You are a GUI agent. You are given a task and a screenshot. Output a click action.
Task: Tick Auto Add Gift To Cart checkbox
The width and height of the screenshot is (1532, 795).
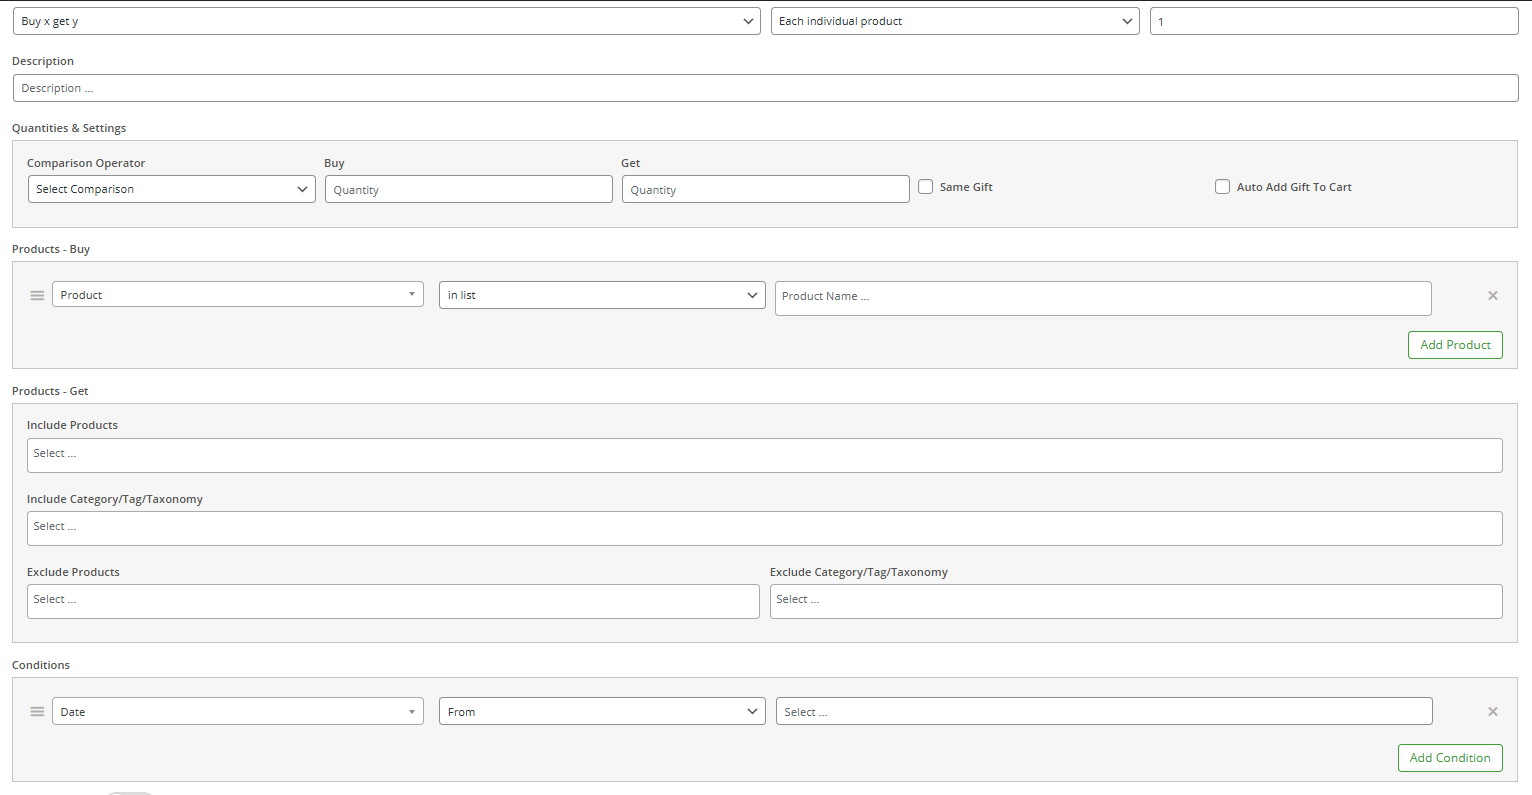[x=1222, y=187]
